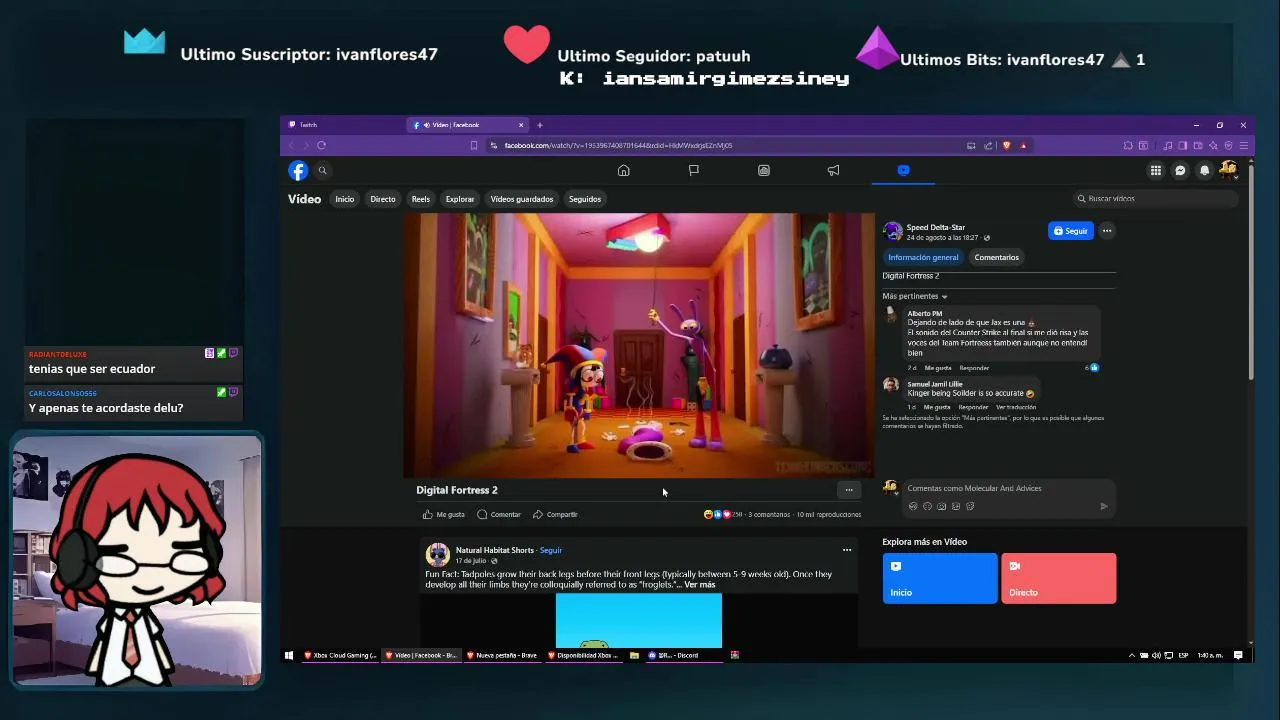Open the Xbox Cloud Gaming taskbar item
The image size is (1280, 720).
click(x=341, y=655)
